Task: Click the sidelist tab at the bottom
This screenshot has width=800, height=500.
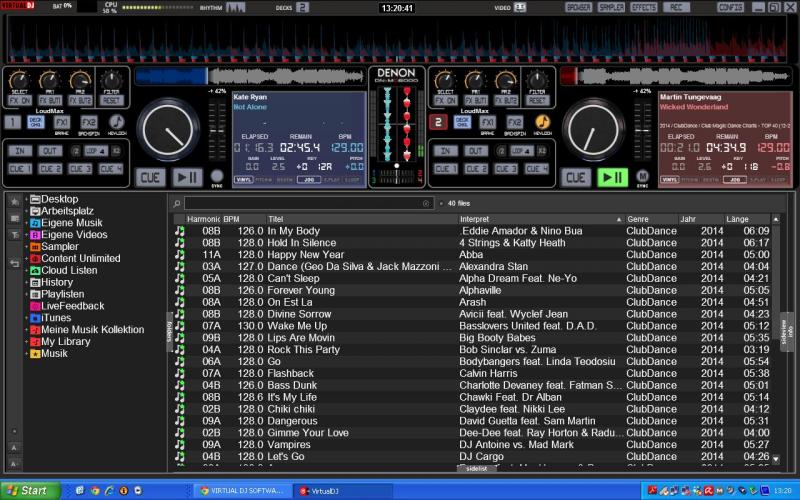Action: (476, 468)
